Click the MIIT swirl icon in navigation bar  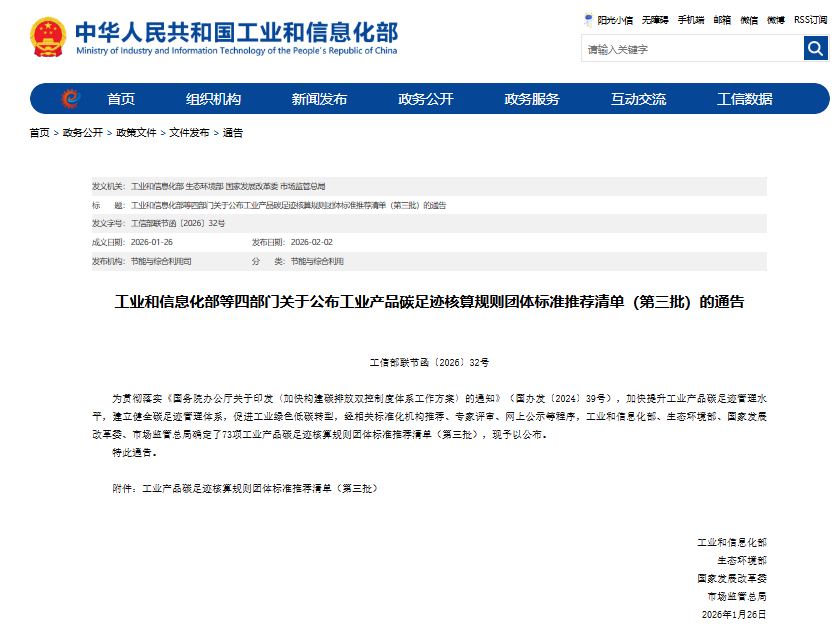[x=70, y=99]
